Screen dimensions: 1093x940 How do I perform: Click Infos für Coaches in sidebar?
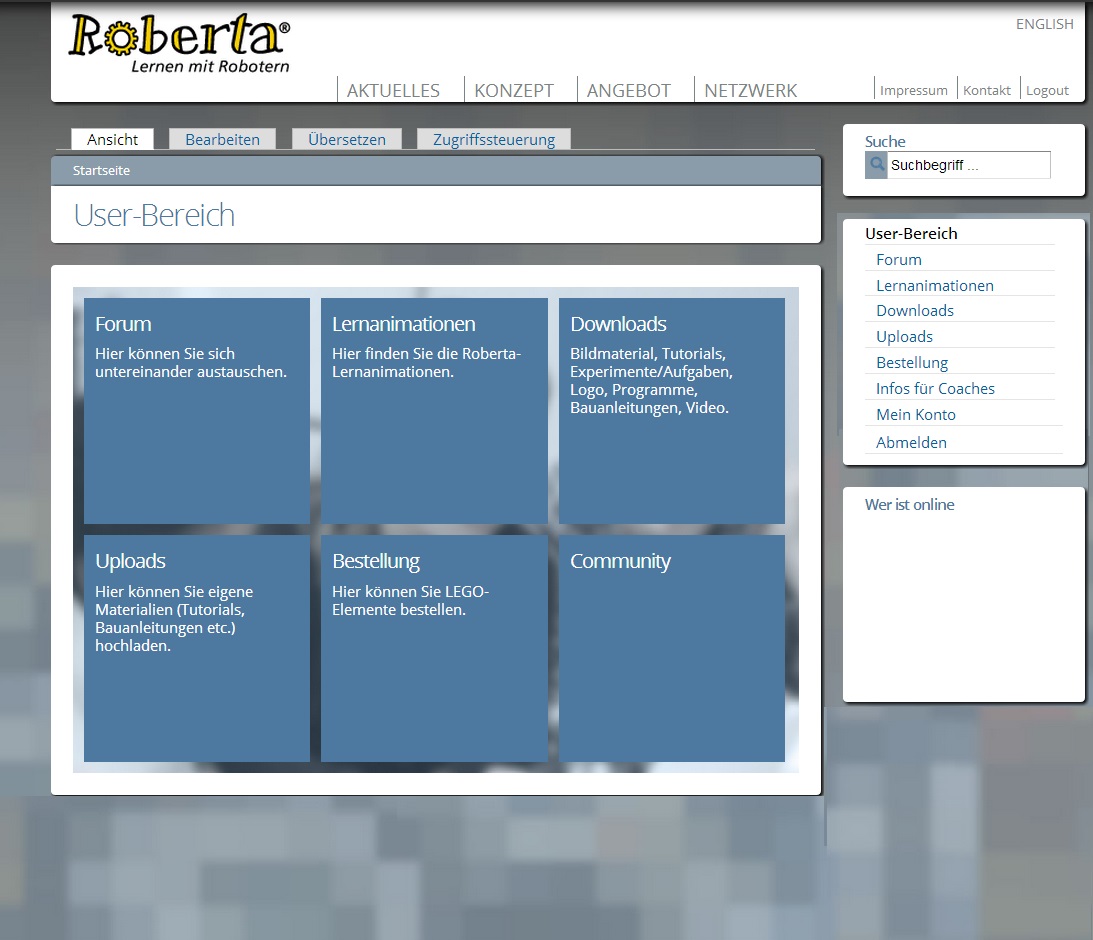point(935,389)
